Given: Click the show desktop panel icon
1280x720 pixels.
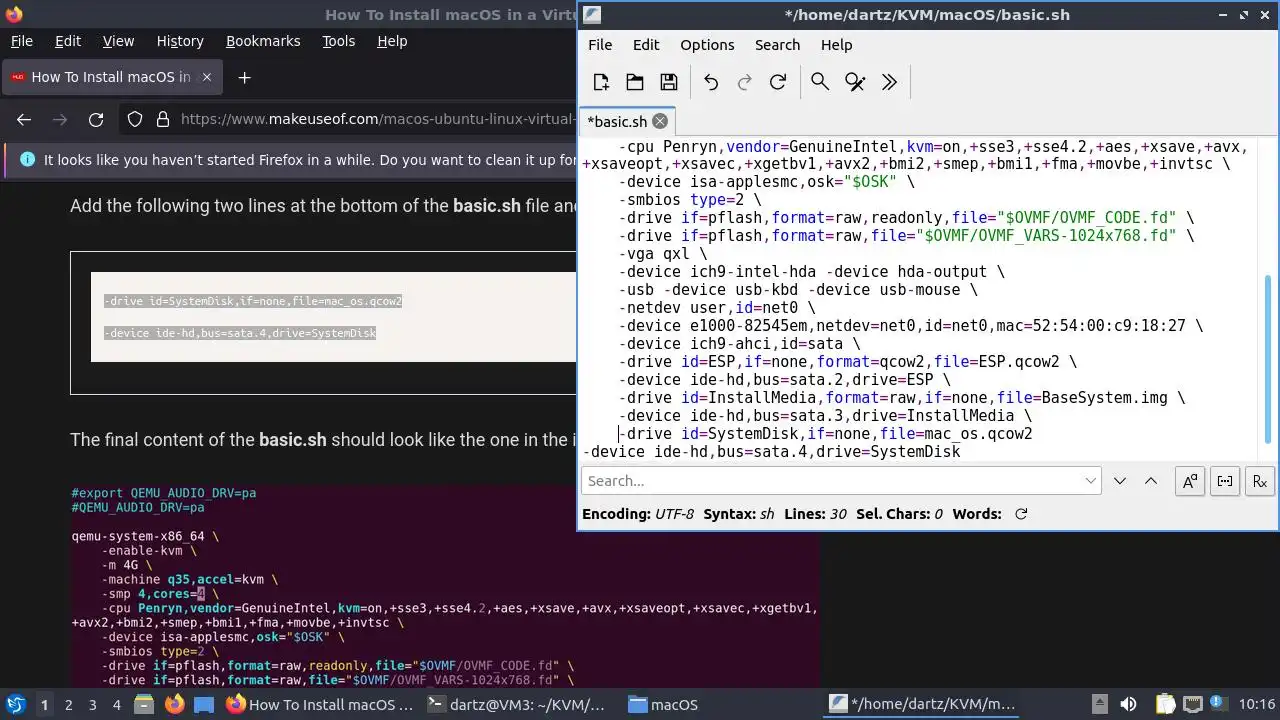Looking at the screenshot, I should point(204,705).
